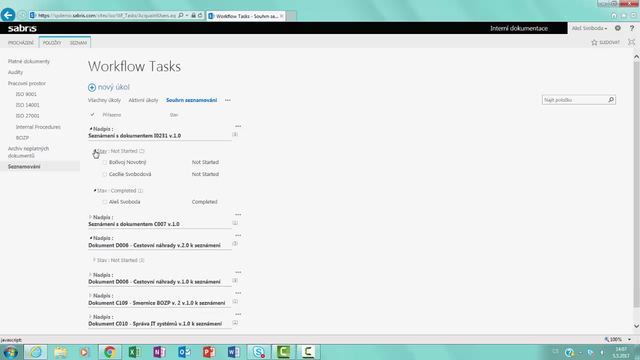Click in Najít položku search field
This screenshot has width=640, height=360.
pos(575,100)
